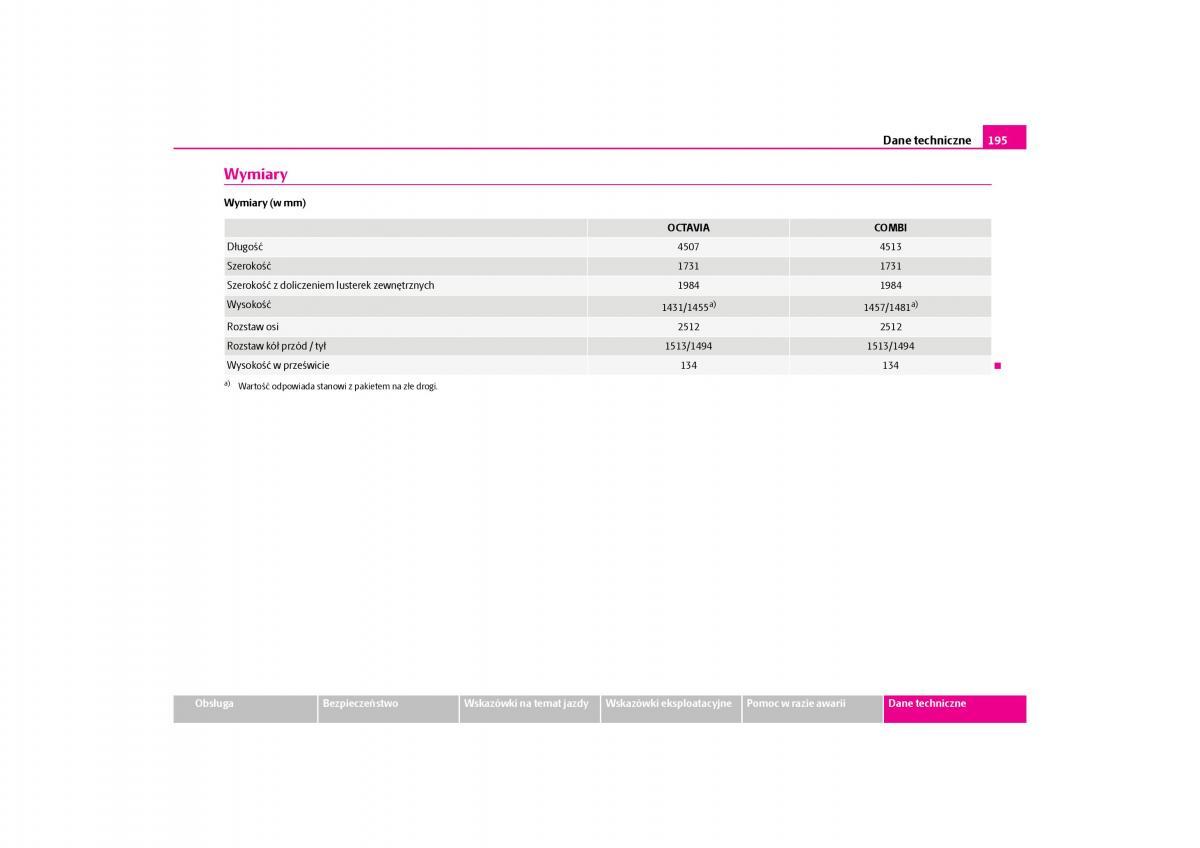Click the 1984 value in the COMBI column

click(890, 286)
